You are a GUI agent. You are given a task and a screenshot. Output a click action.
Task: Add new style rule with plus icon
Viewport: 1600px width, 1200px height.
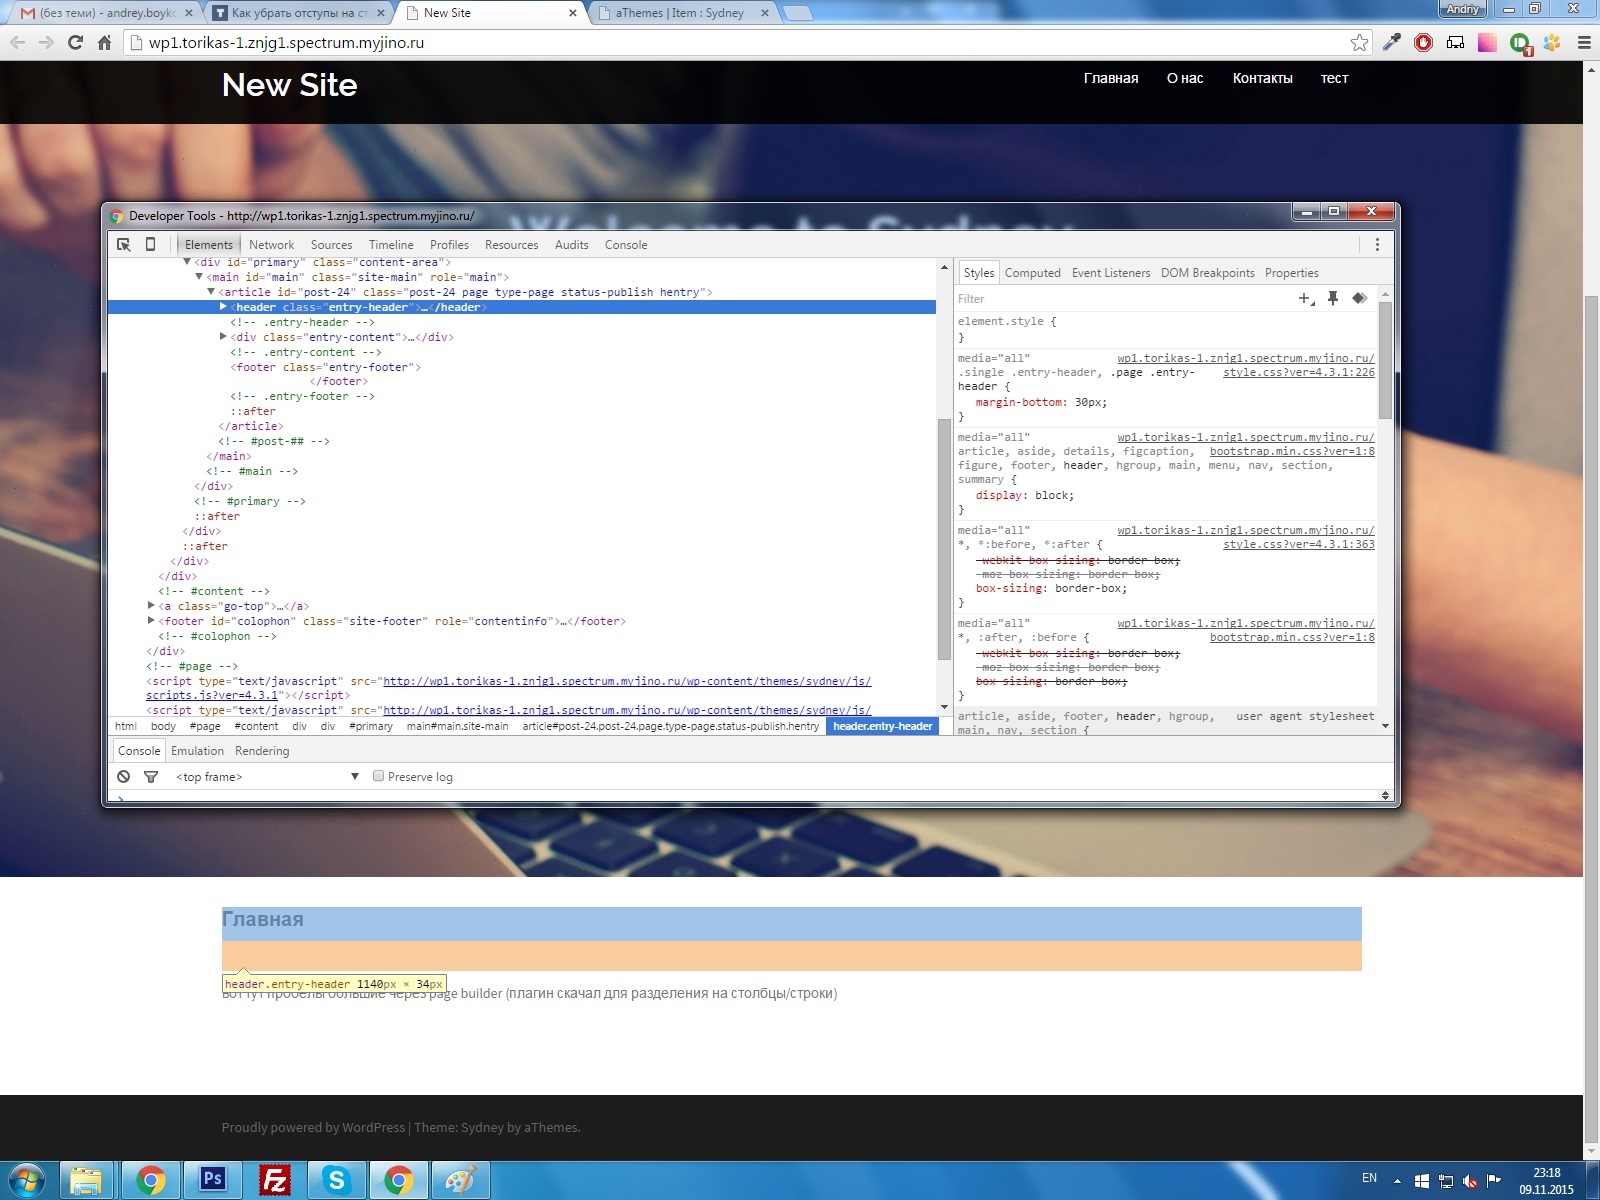[1306, 298]
